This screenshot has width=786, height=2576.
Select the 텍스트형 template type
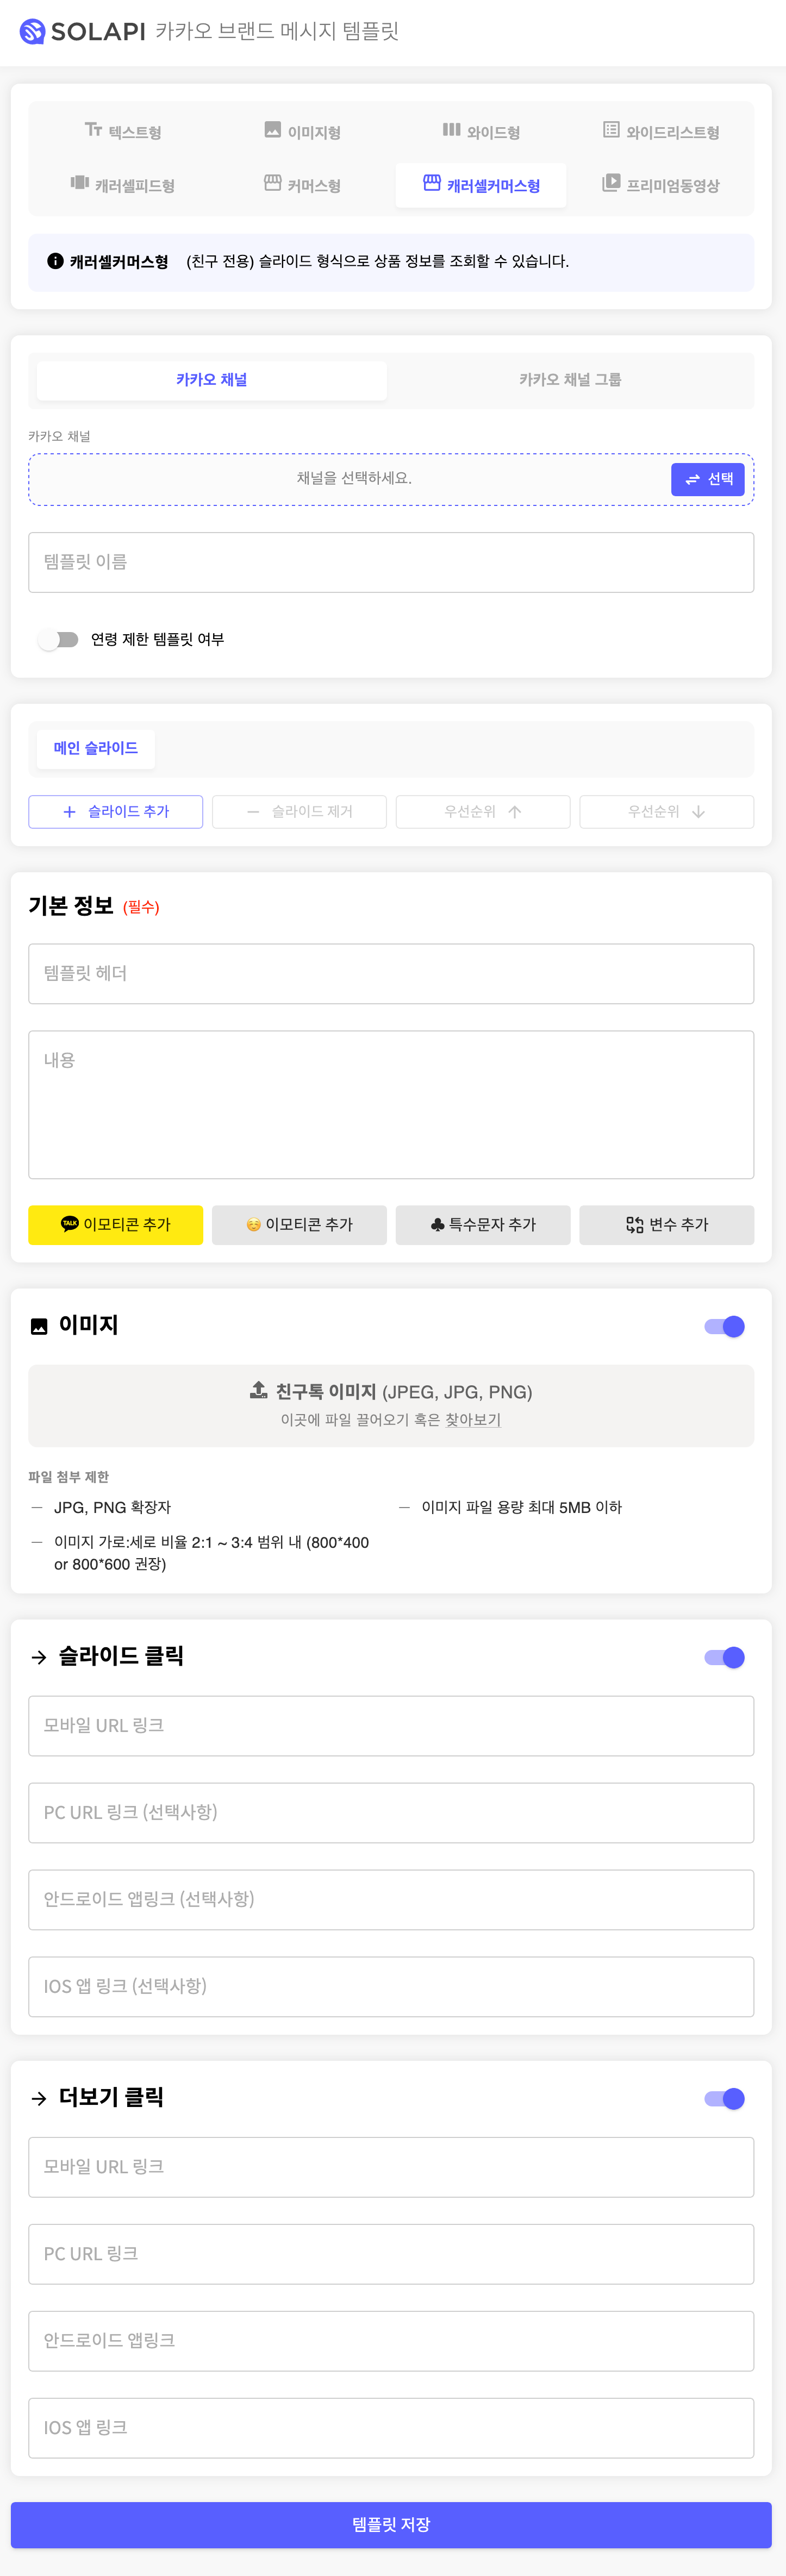(x=122, y=131)
